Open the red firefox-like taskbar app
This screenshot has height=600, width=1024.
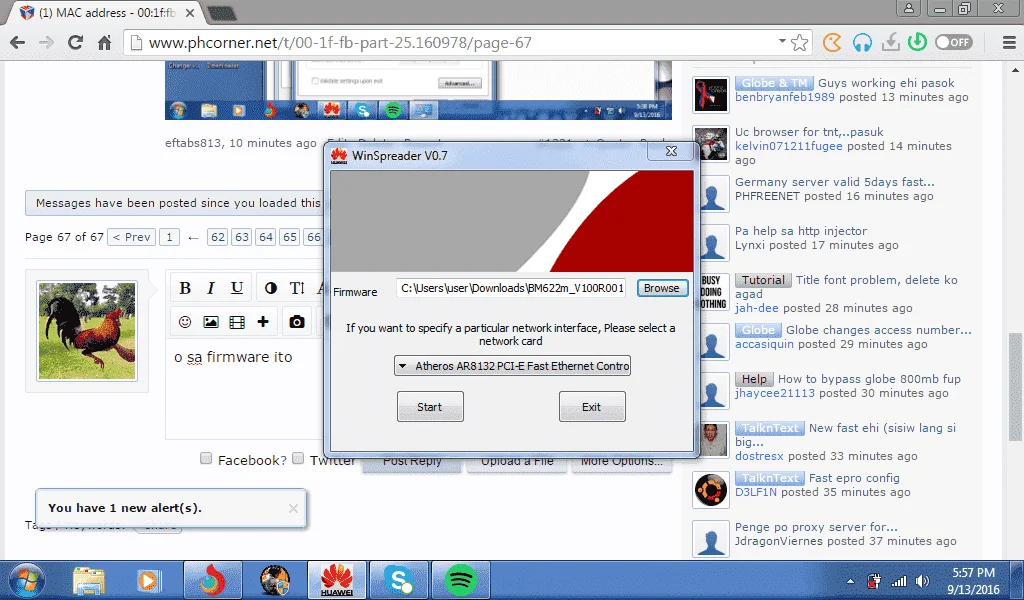point(212,580)
